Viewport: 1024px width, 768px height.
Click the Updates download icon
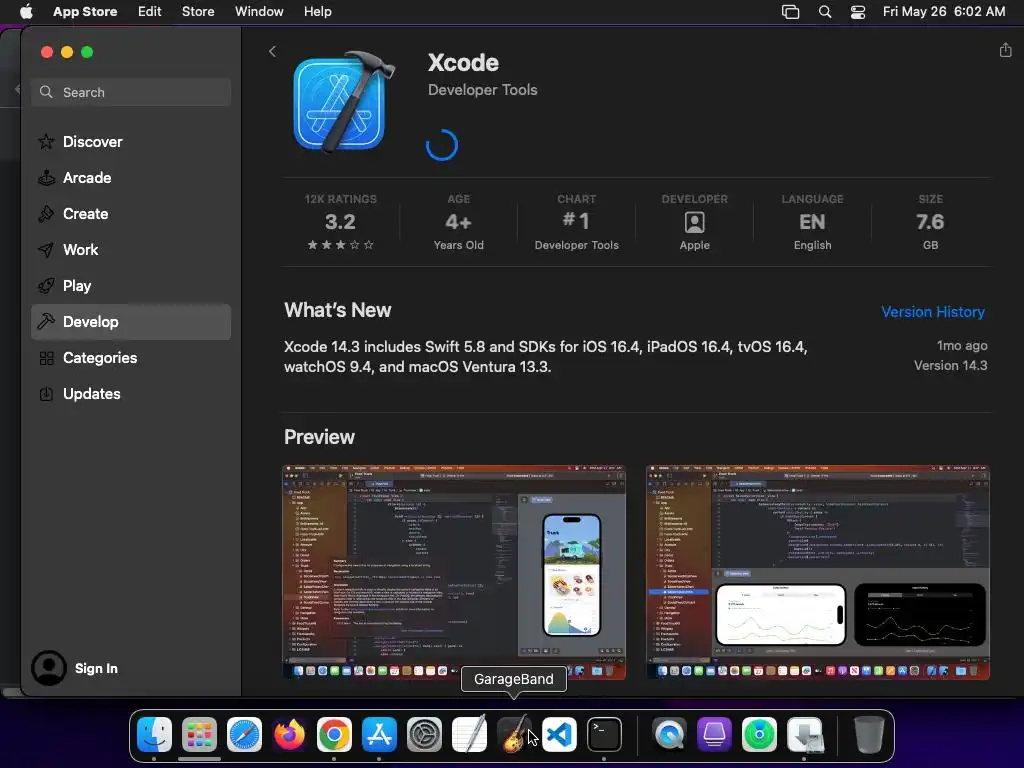46,394
